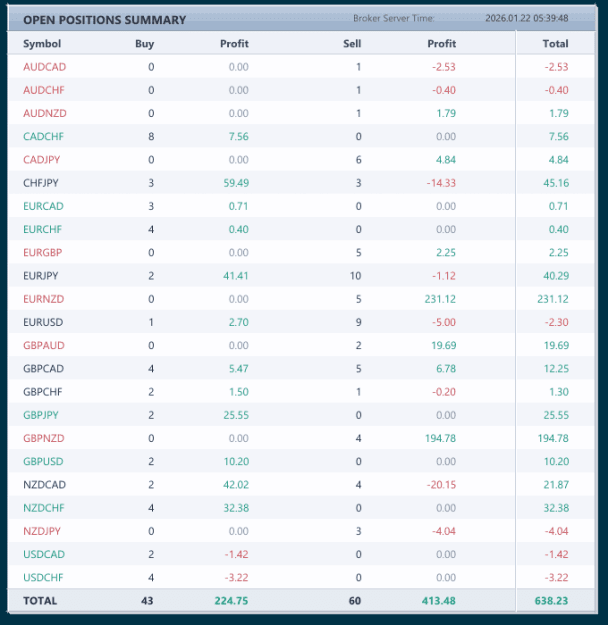Select the CADJPY symbol
608x625 pixels.
tap(41, 159)
